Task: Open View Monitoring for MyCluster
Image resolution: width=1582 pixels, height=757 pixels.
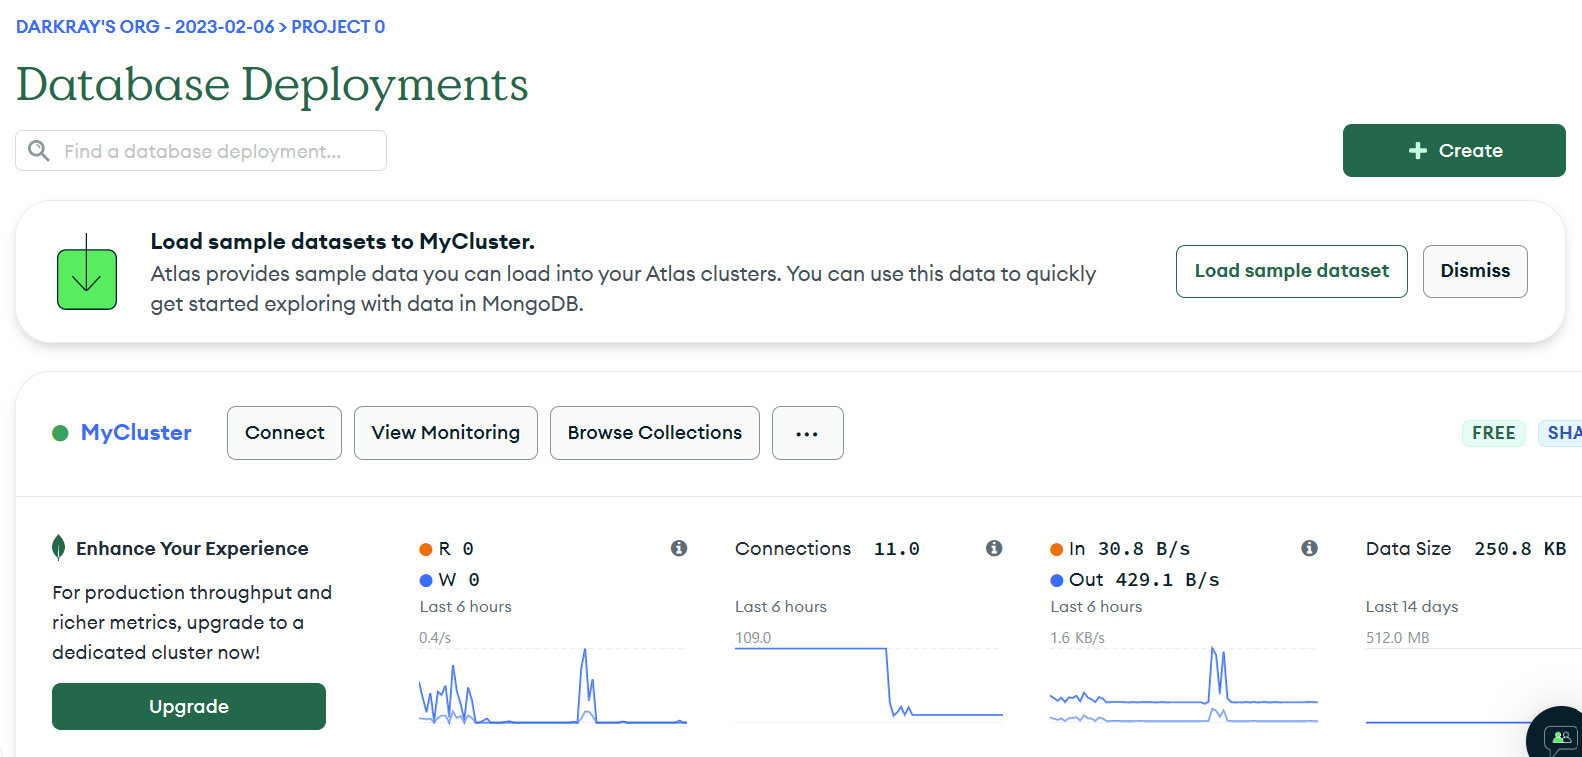Action: click(x=446, y=433)
